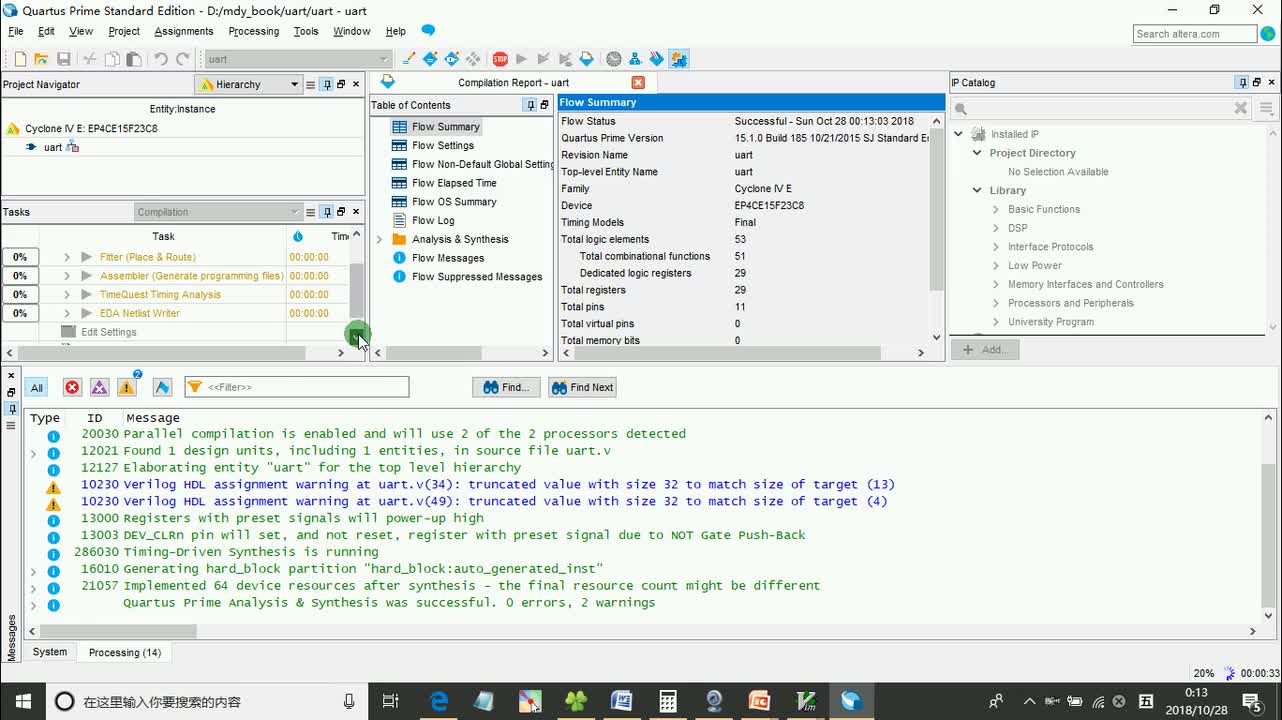Click the Find... button

(506, 387)
